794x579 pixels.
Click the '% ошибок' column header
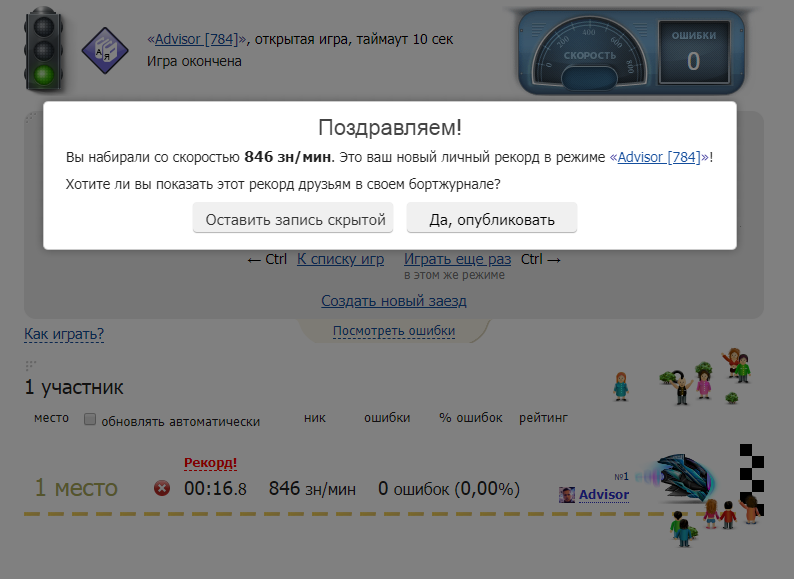click(x=470, y=418)
